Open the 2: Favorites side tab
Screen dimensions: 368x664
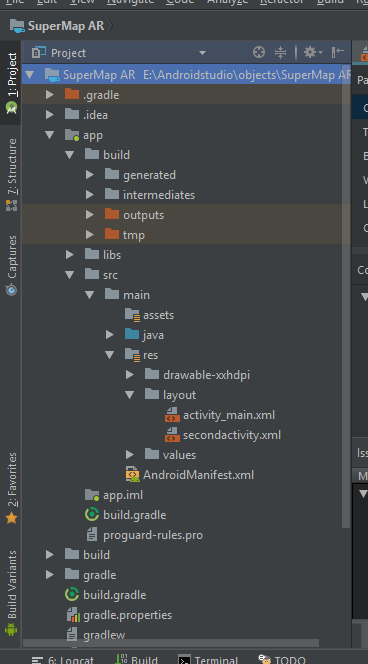(x=11, y=488)
